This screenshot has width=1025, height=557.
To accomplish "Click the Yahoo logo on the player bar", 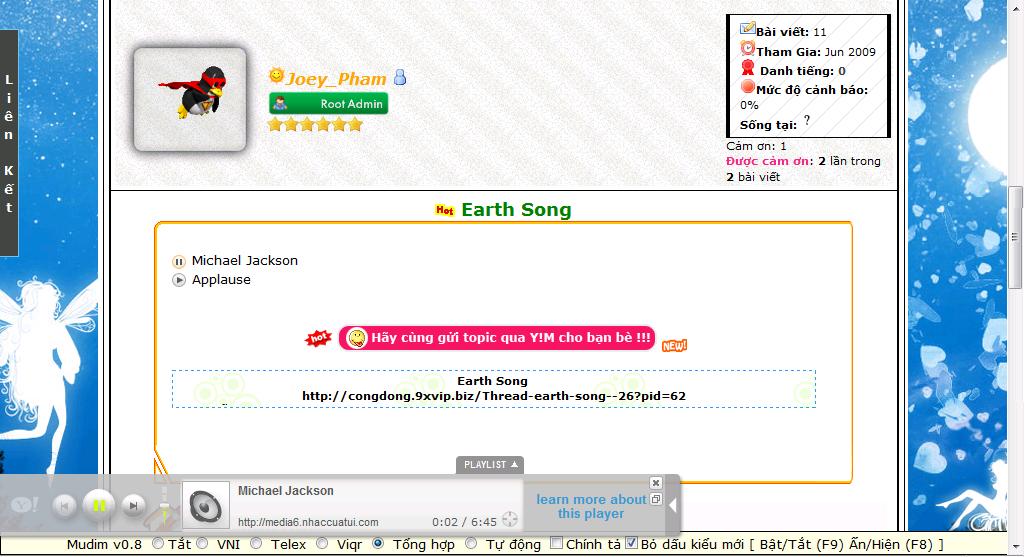I will 24,507.
